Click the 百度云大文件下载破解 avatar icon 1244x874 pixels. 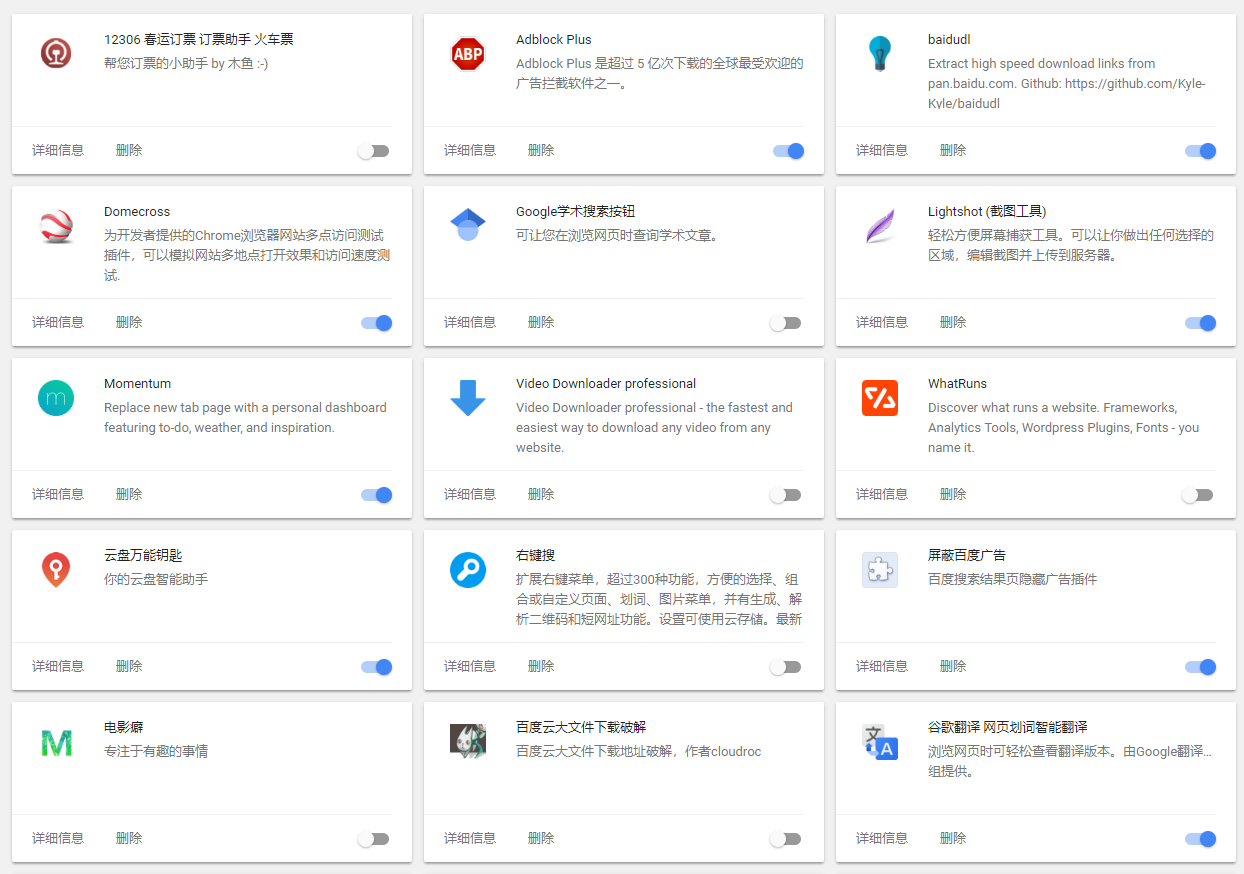(x=468, y=741)
